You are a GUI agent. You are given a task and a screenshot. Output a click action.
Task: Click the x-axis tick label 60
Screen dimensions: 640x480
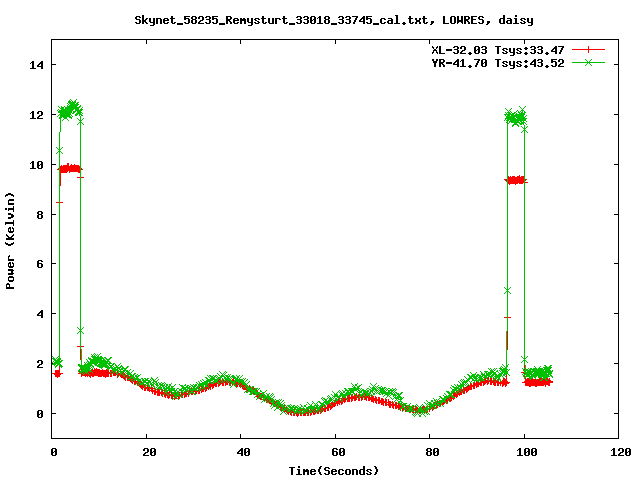click(x=338, y=452)
